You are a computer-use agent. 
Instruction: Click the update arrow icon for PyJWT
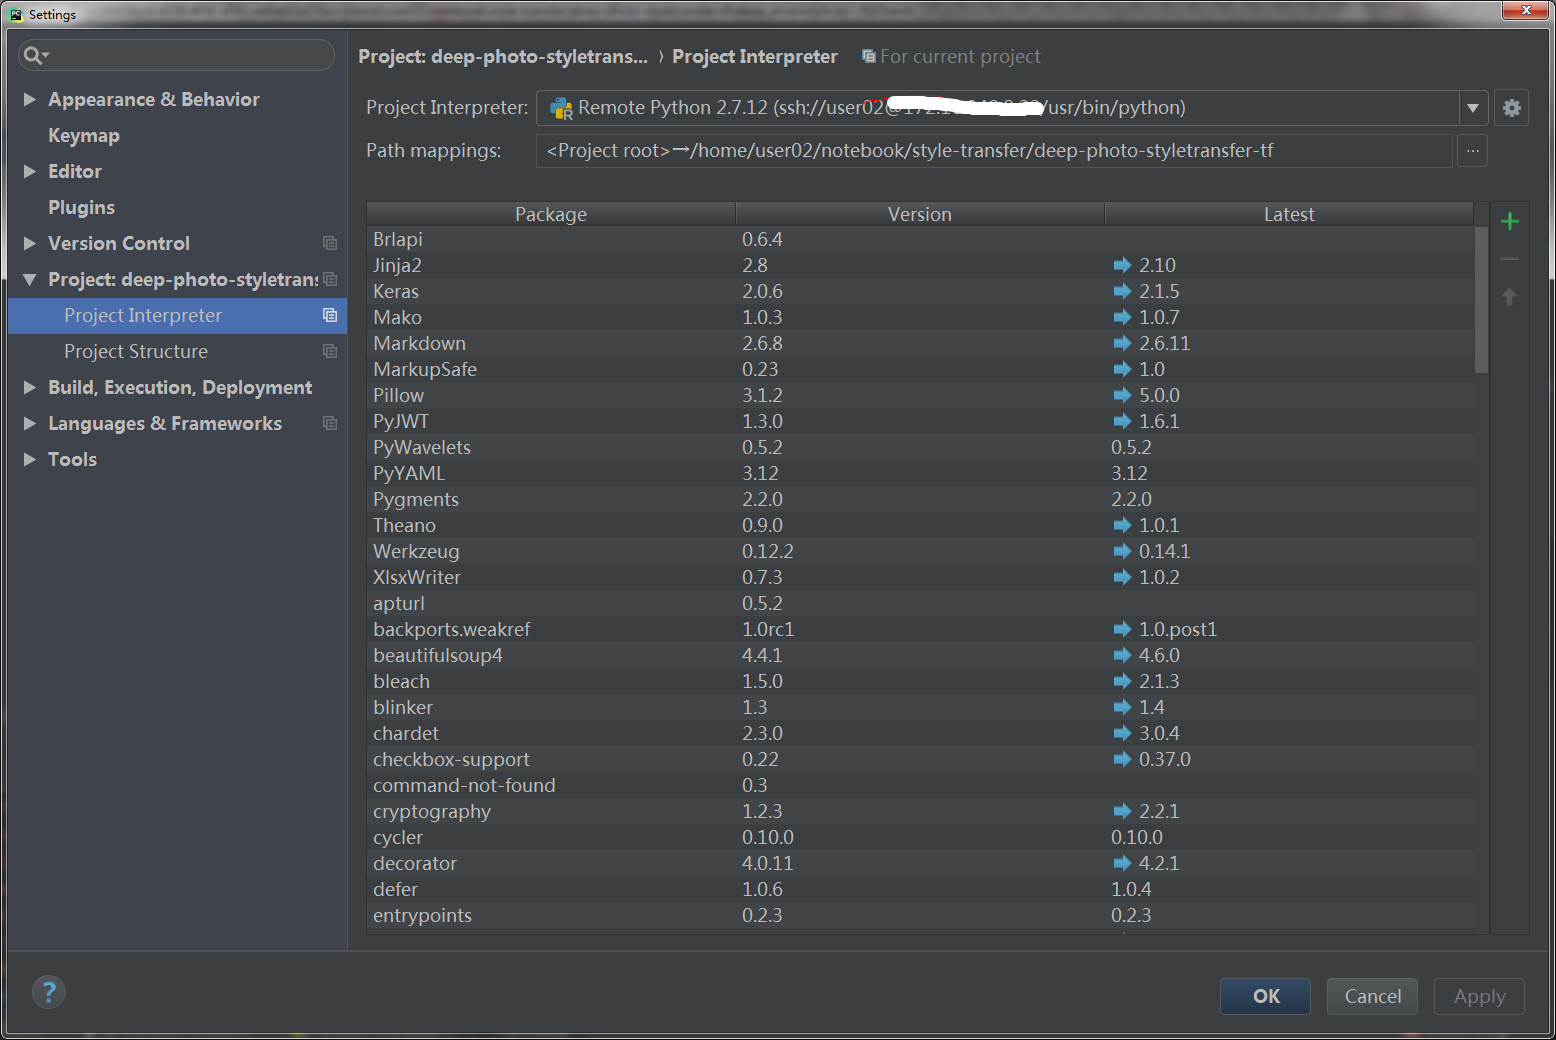tap(1122, 421)
